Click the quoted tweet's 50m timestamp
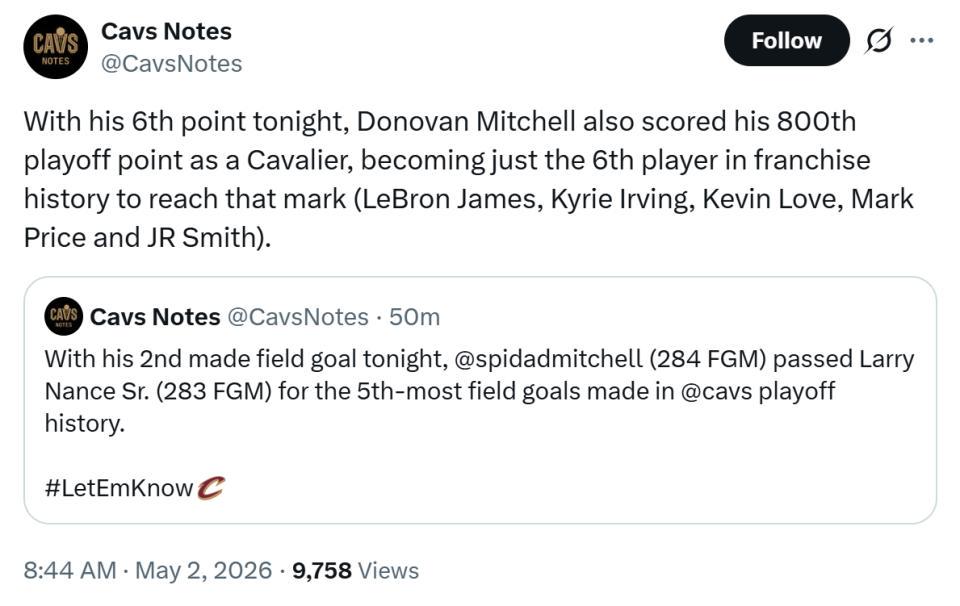 (x=414, y=317)
